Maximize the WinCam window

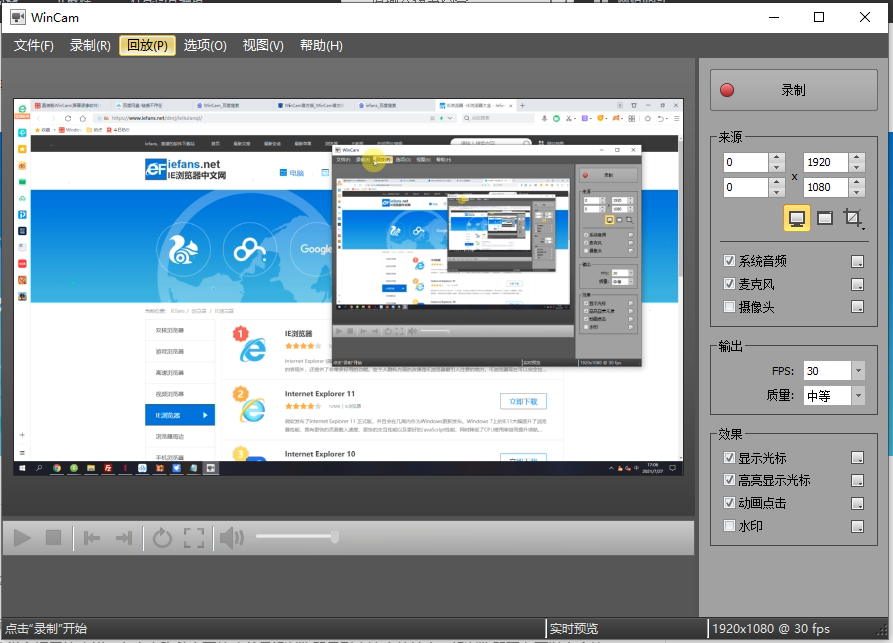[x=819, y=18]
